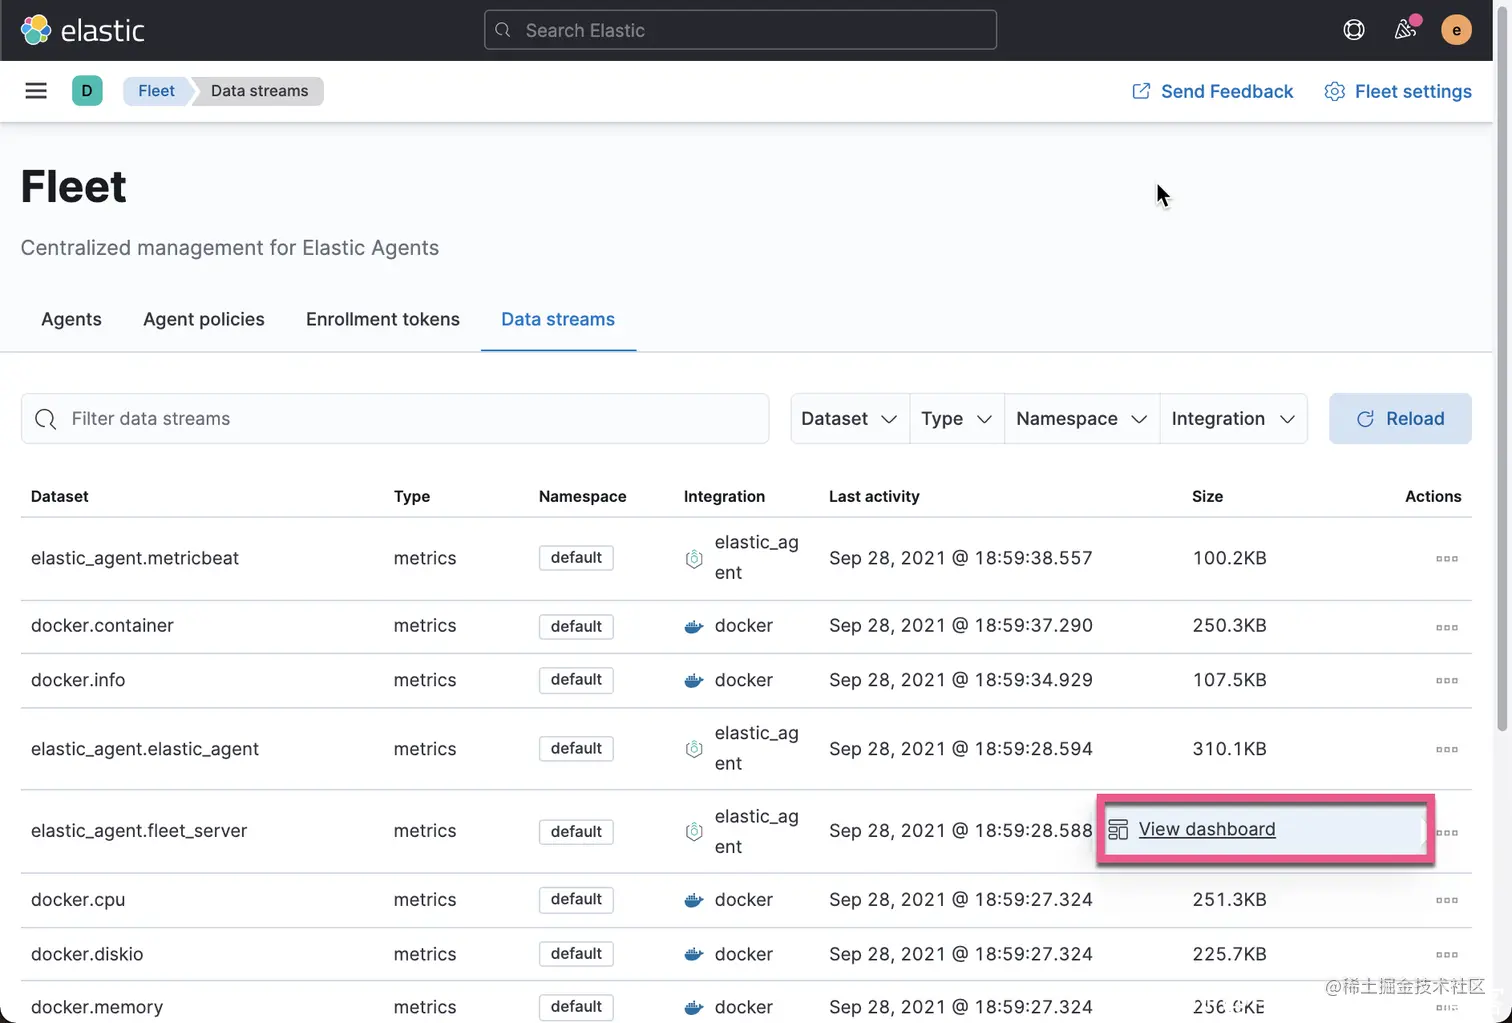The height and width of the screenshot is (1023, 1512).
Task: Sort by the Size column header
Action: point(1207,496)
